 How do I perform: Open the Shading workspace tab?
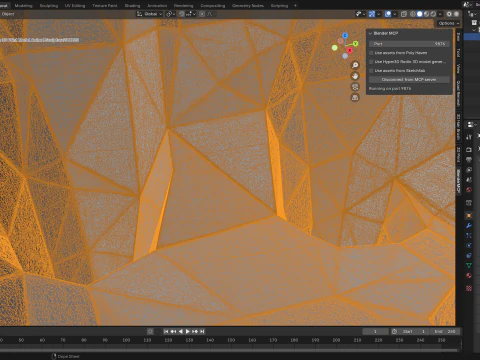click(132, 6)
